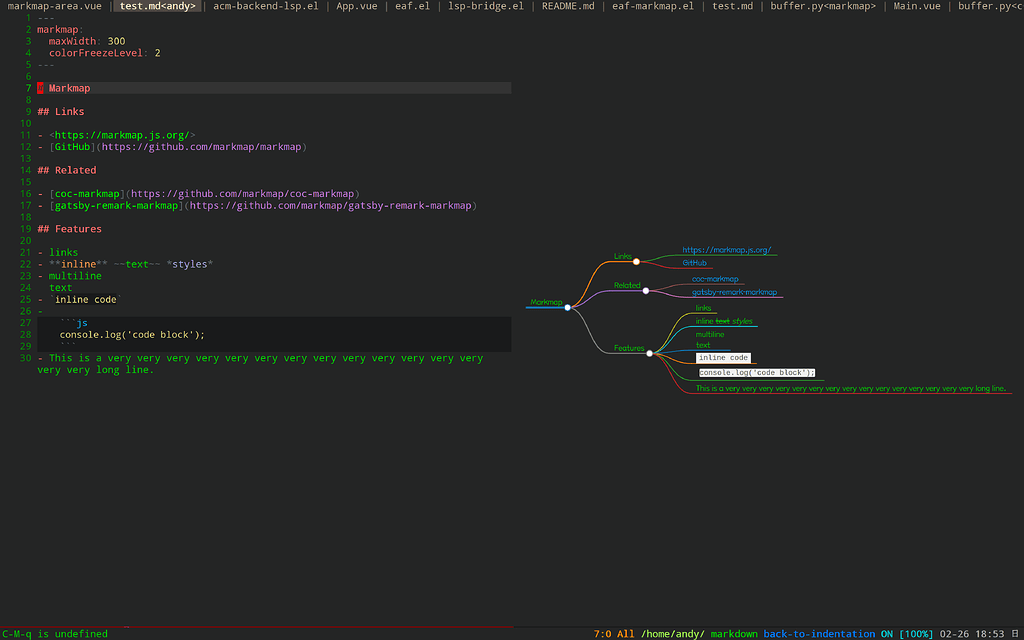This screenshot has height=640, width=1024.
Task: Collapse the Links branch node in mindmap
Action: coord(636,261)
